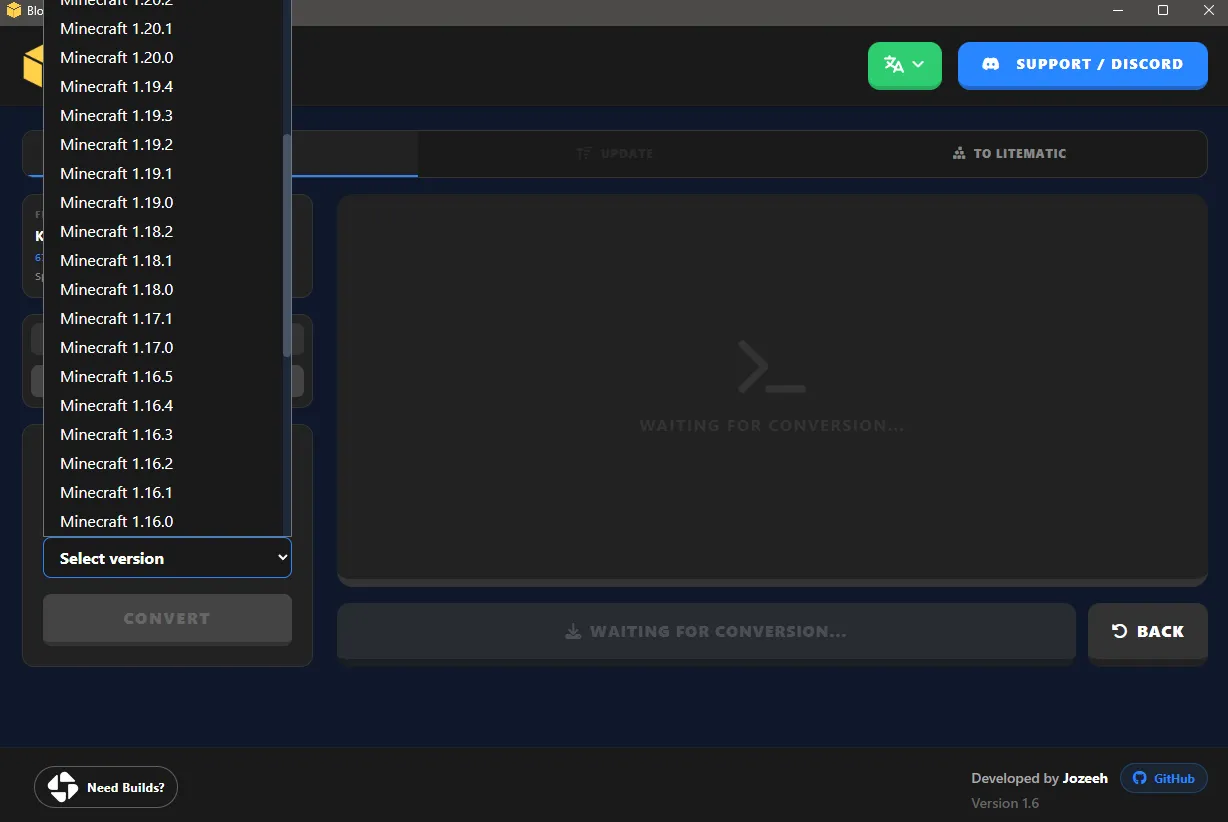
Task: Close the Select version dropdown
Action: click(167, 558)
